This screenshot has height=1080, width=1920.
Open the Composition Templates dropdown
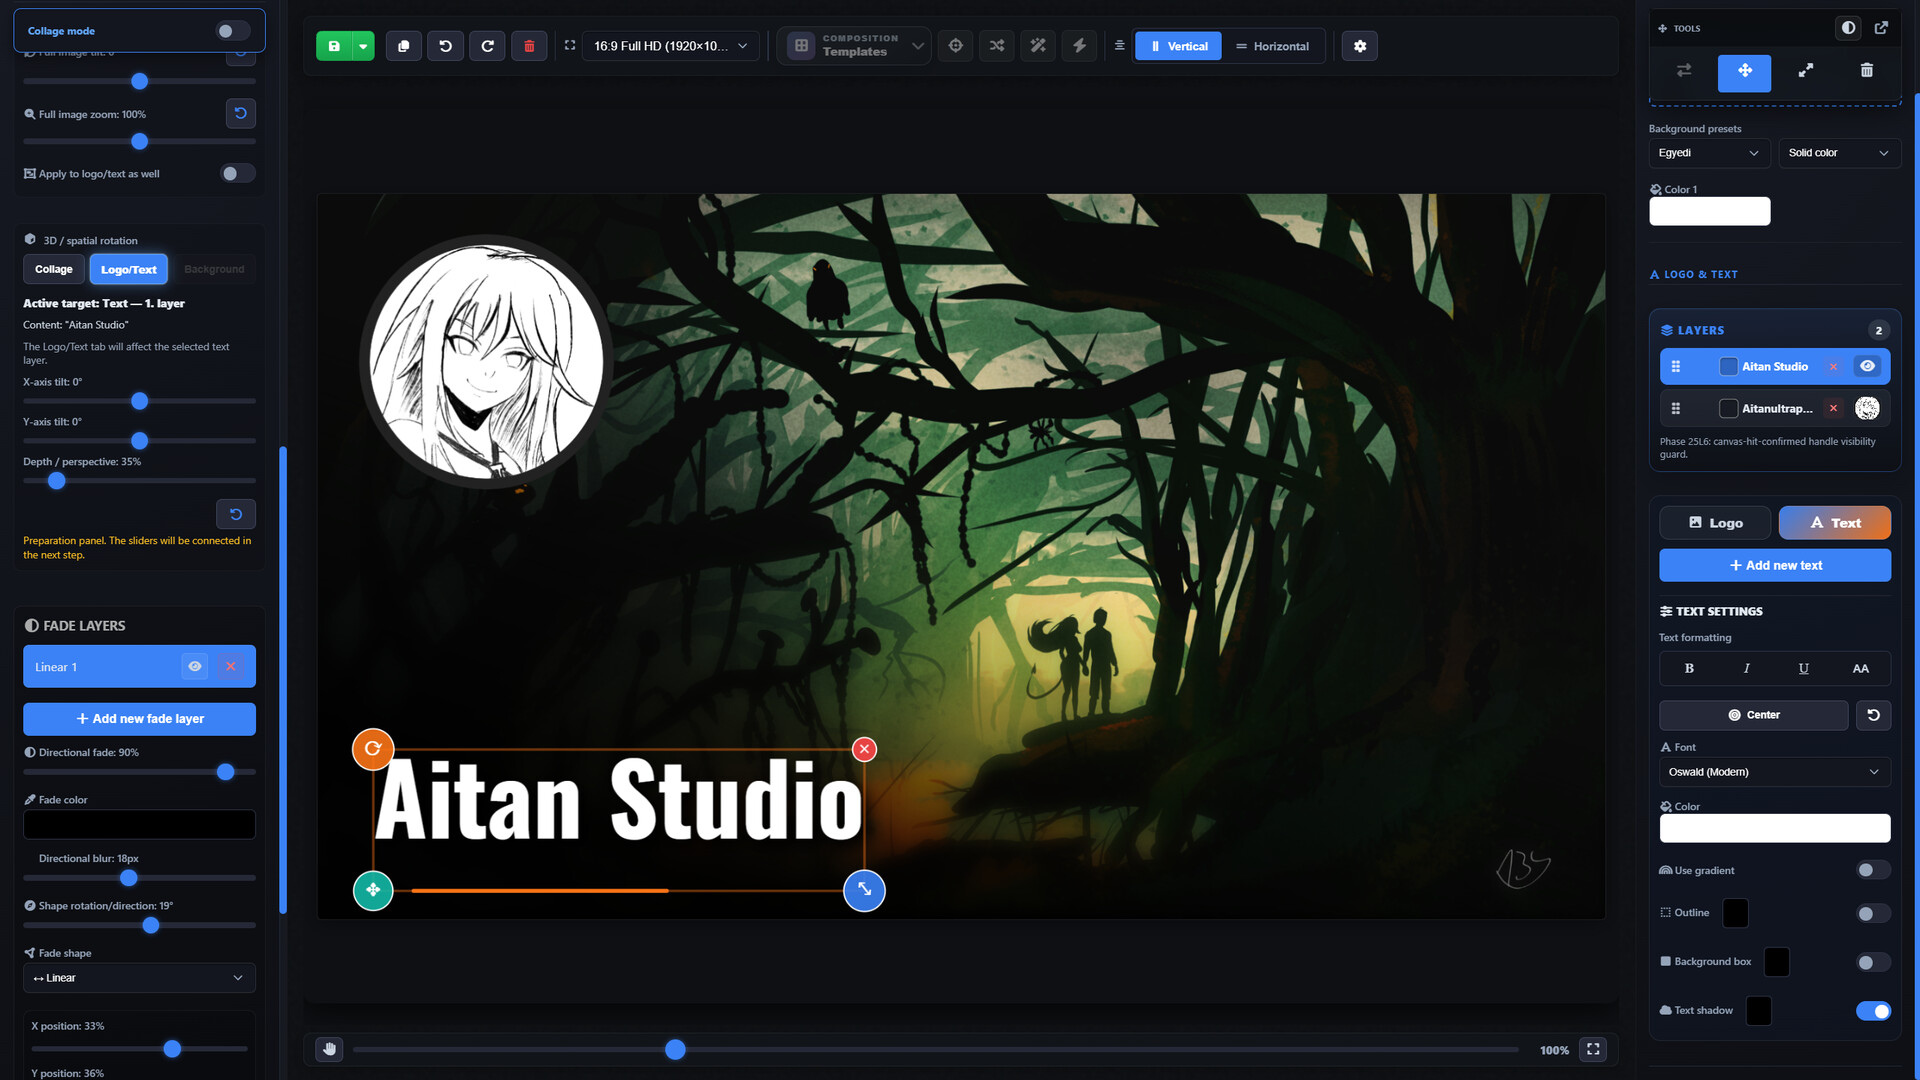[855, 46]
